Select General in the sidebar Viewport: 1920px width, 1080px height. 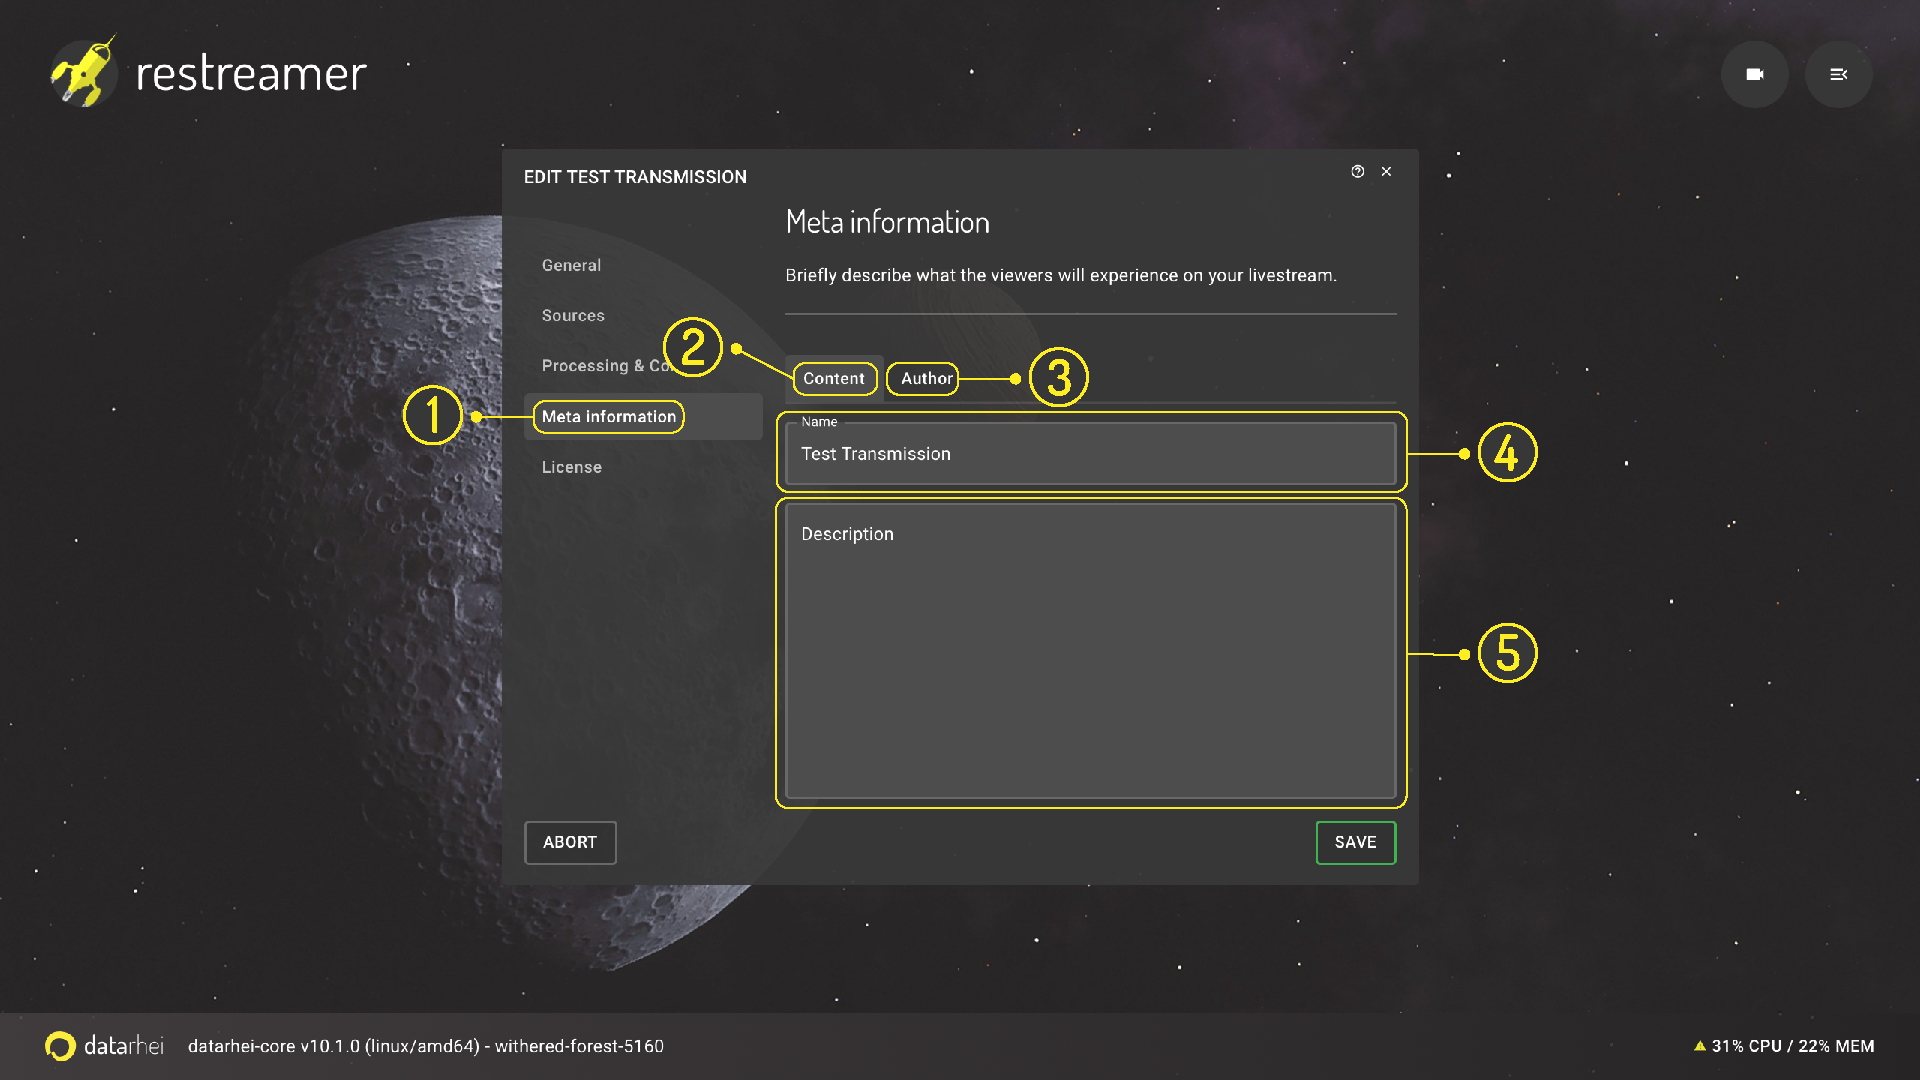(571, 265)
